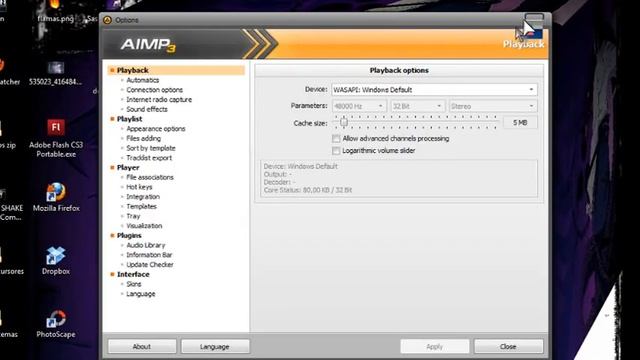
Task: Open Connection options page
Action: pos(154,90)
